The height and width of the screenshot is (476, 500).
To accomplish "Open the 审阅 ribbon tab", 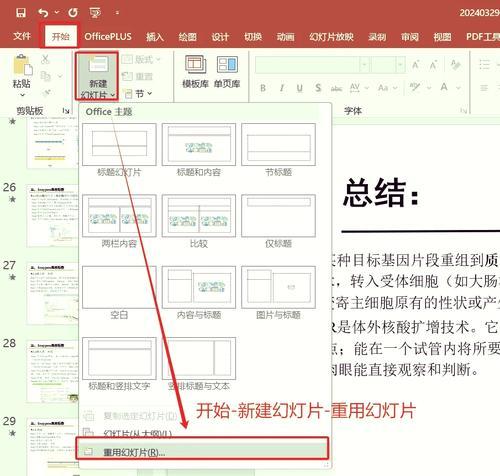I will tap(410, 36).
